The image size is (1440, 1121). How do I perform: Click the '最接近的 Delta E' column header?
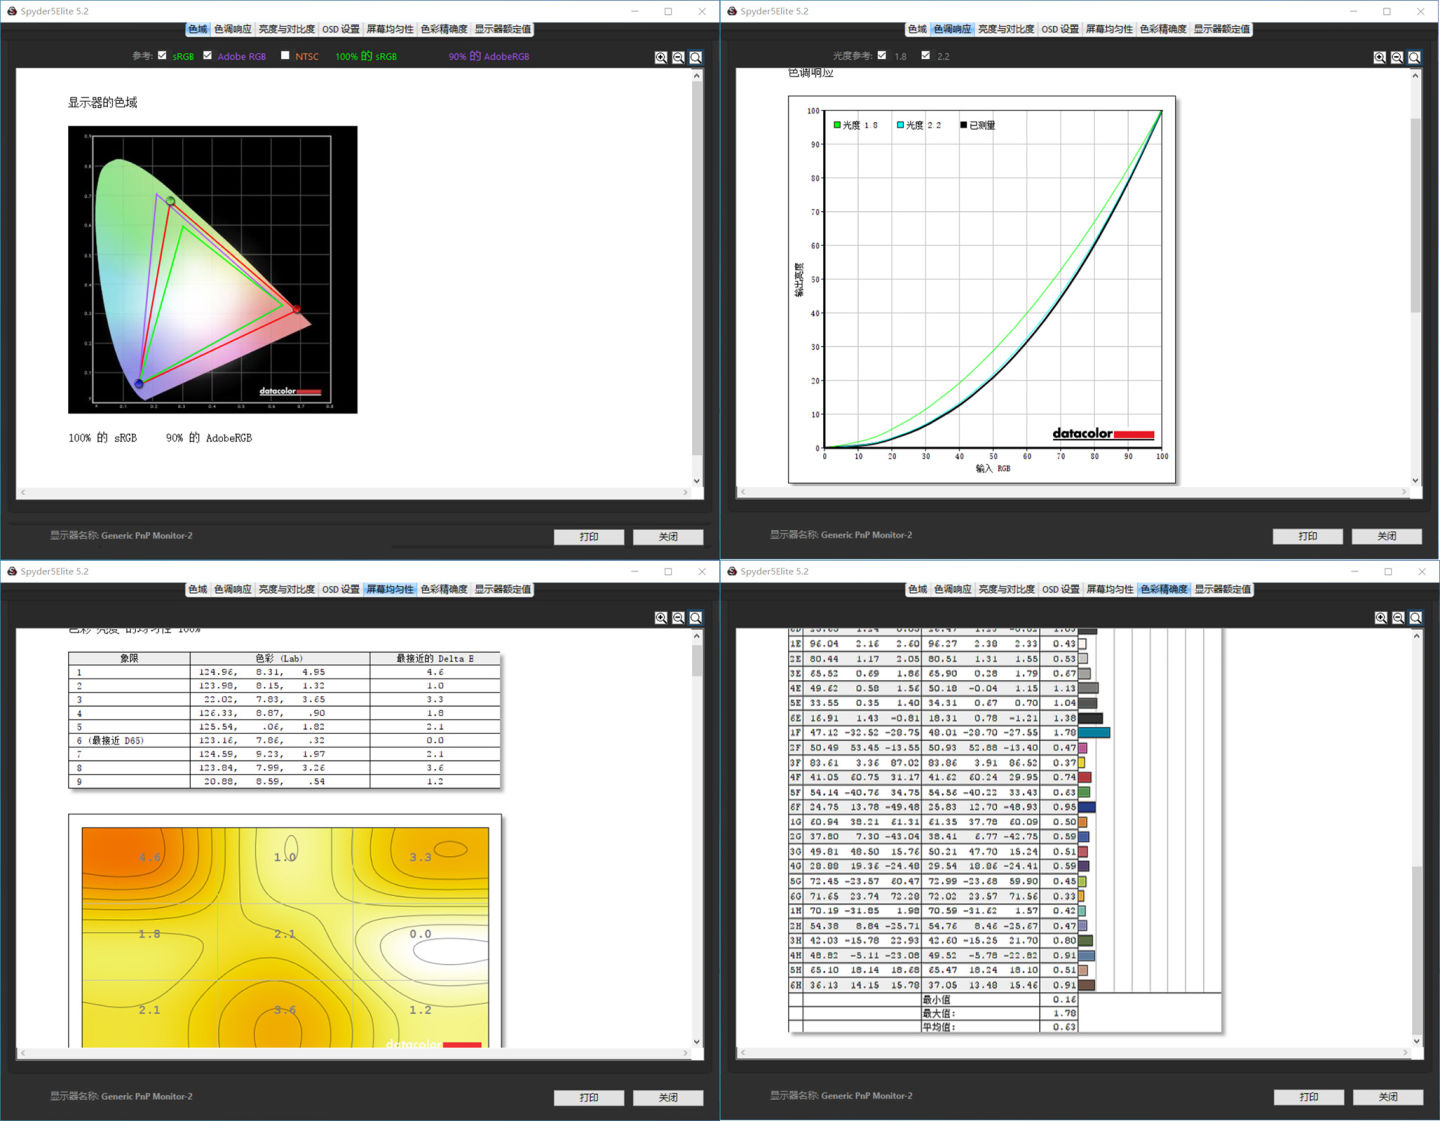pyautogui.click(x=435, y=659)
